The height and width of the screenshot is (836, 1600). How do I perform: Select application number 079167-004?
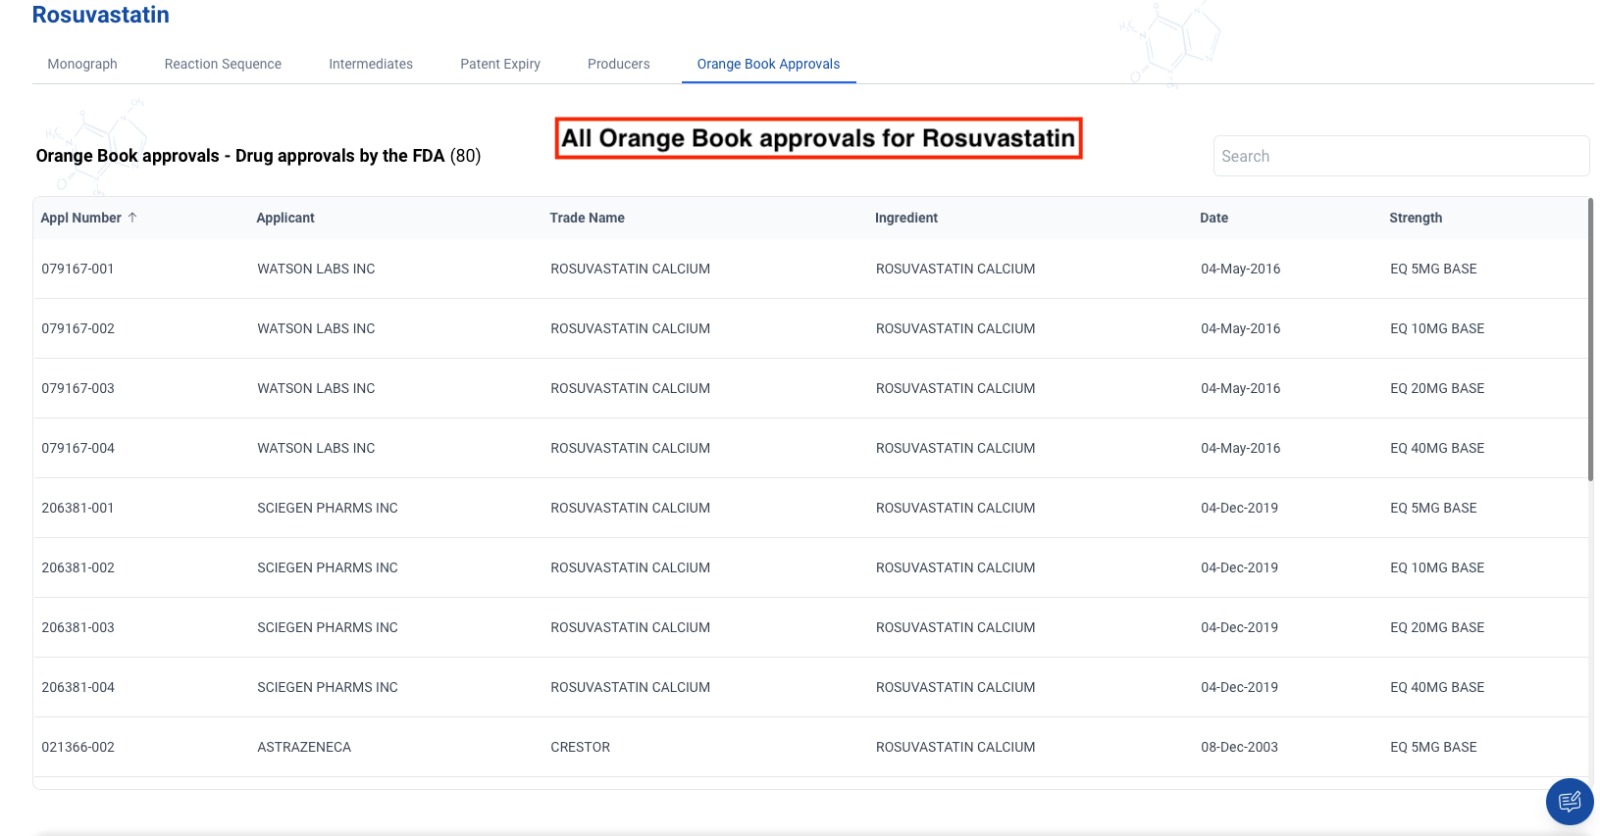[x=78, y=449]
